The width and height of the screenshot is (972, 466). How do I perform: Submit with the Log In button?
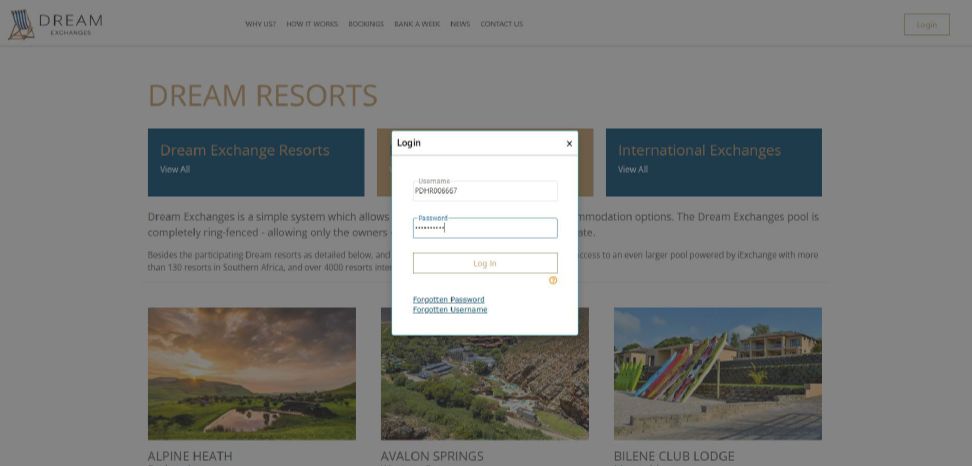(x=485, y=263)
